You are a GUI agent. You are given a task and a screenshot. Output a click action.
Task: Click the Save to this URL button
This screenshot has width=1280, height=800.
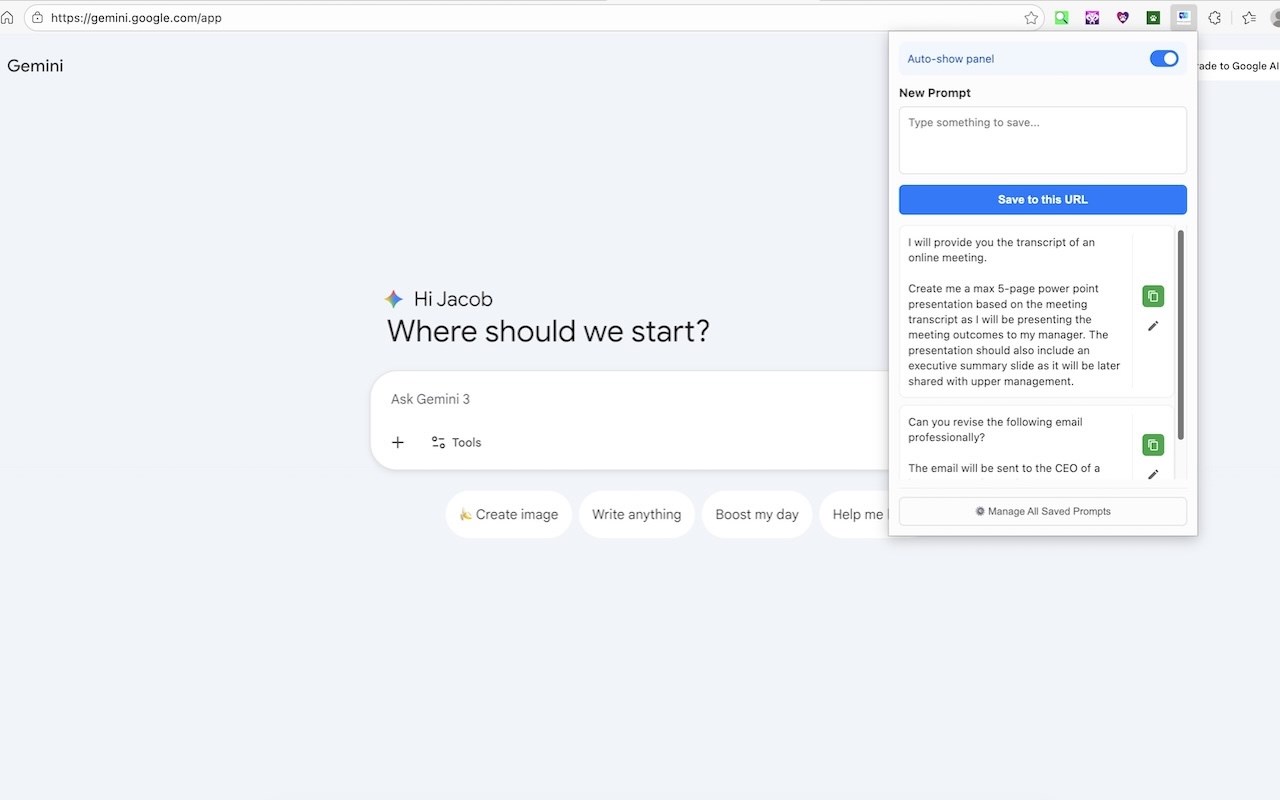tap(1043, 199)
